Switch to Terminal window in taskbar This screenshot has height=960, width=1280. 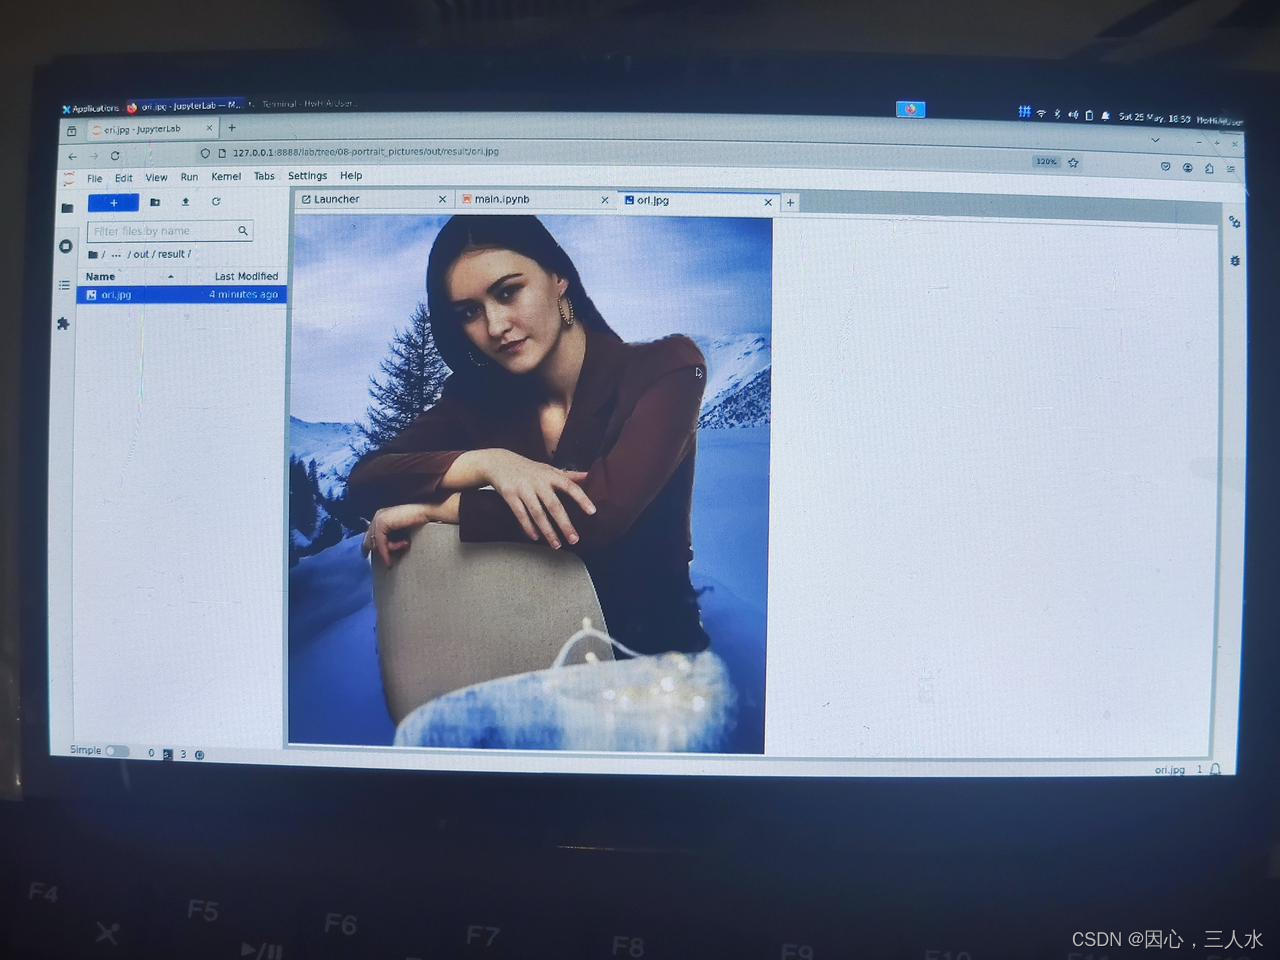(x=303, y=103)
